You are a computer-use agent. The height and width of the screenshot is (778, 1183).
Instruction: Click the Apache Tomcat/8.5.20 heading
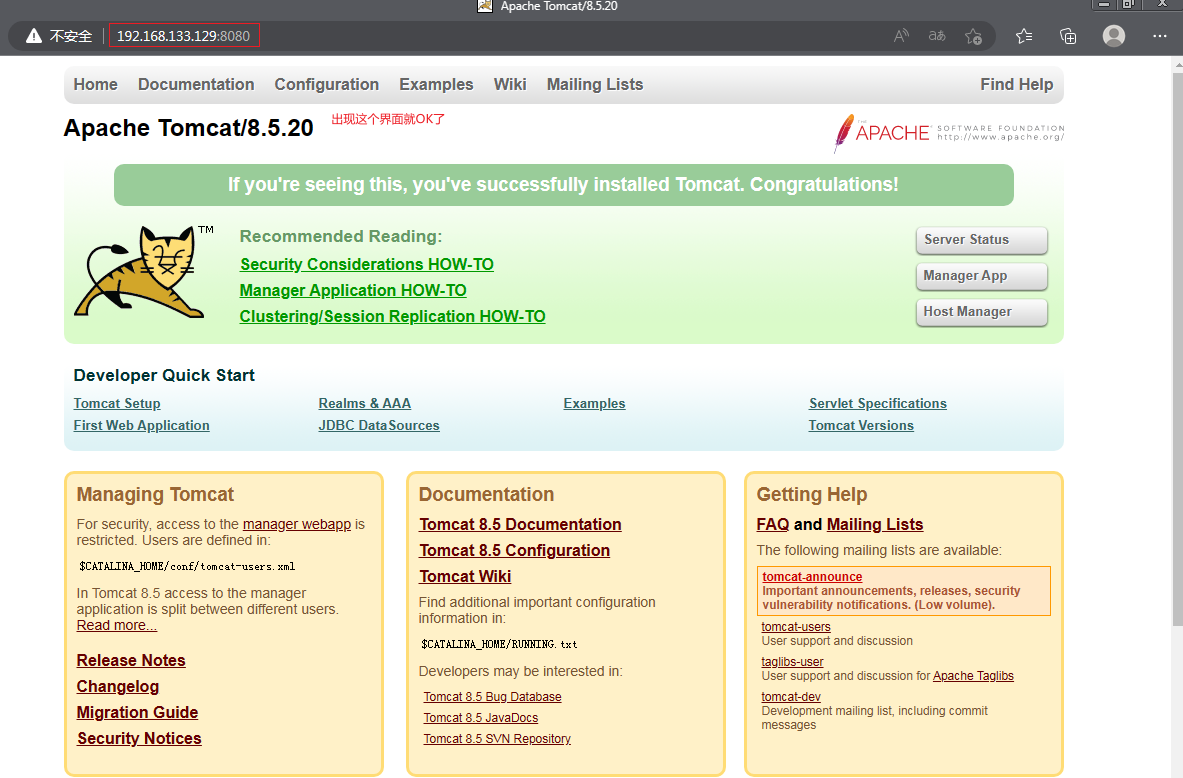[x=189, y=128]
